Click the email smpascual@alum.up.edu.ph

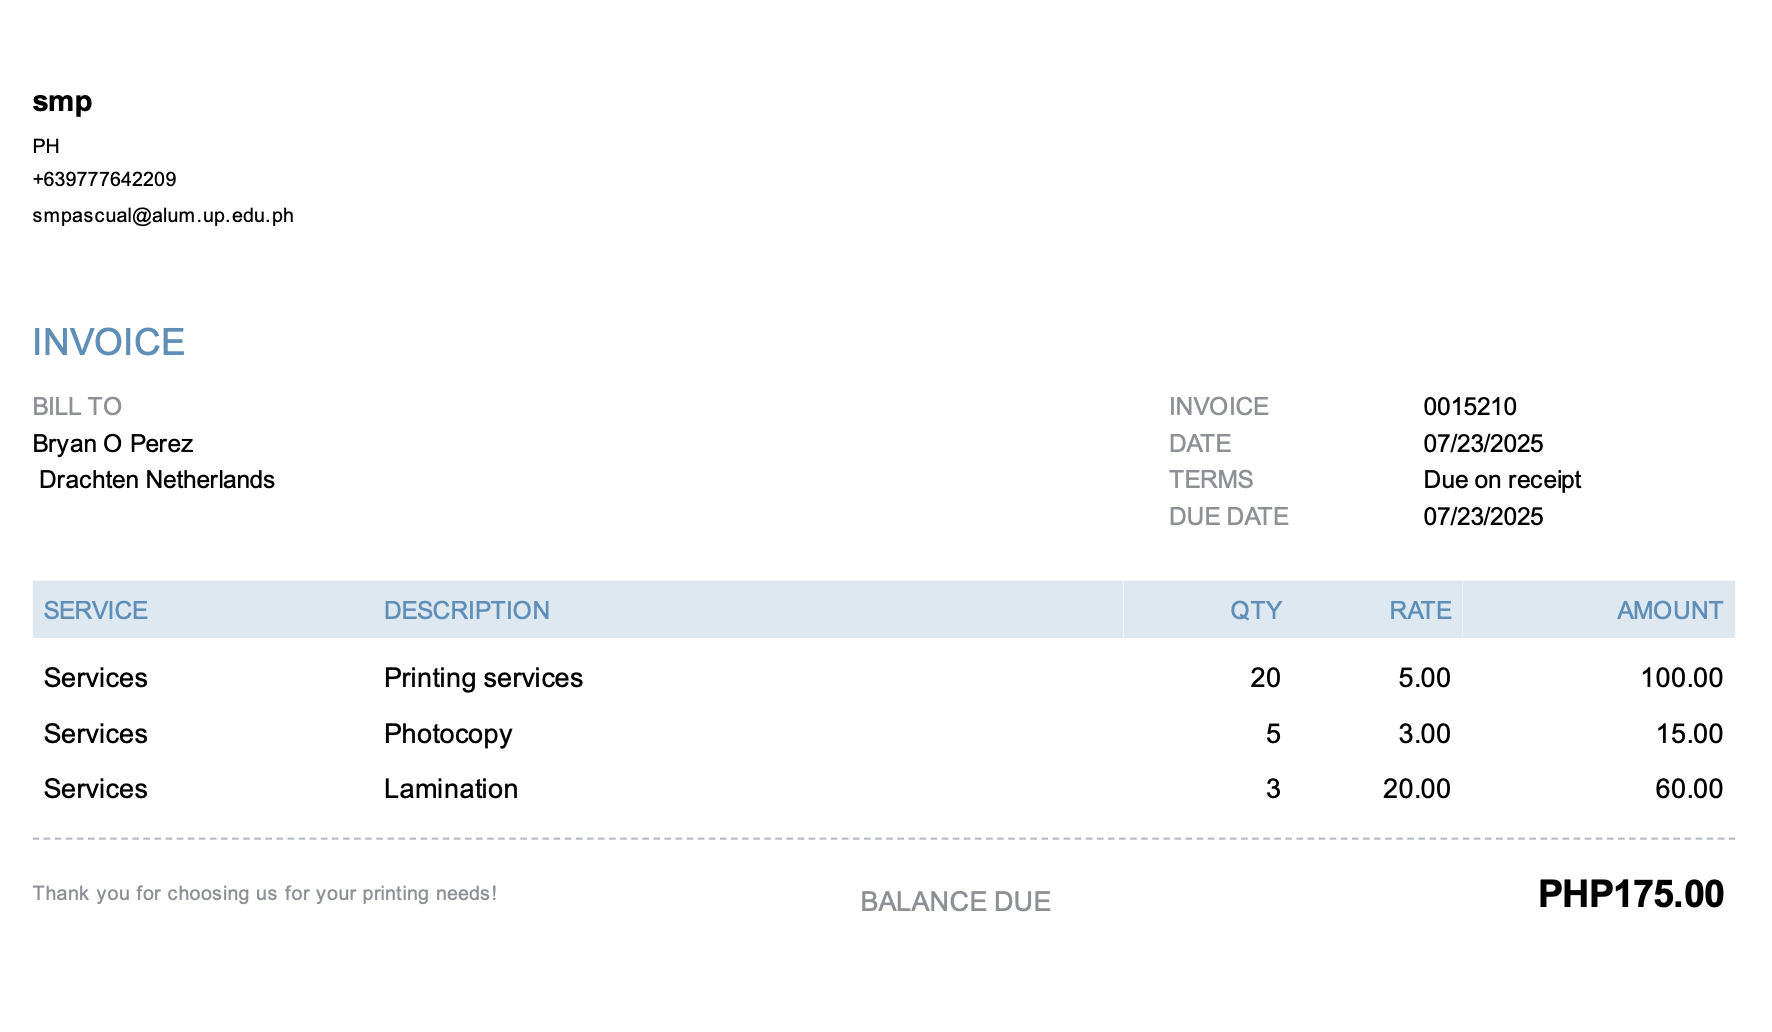163,215
